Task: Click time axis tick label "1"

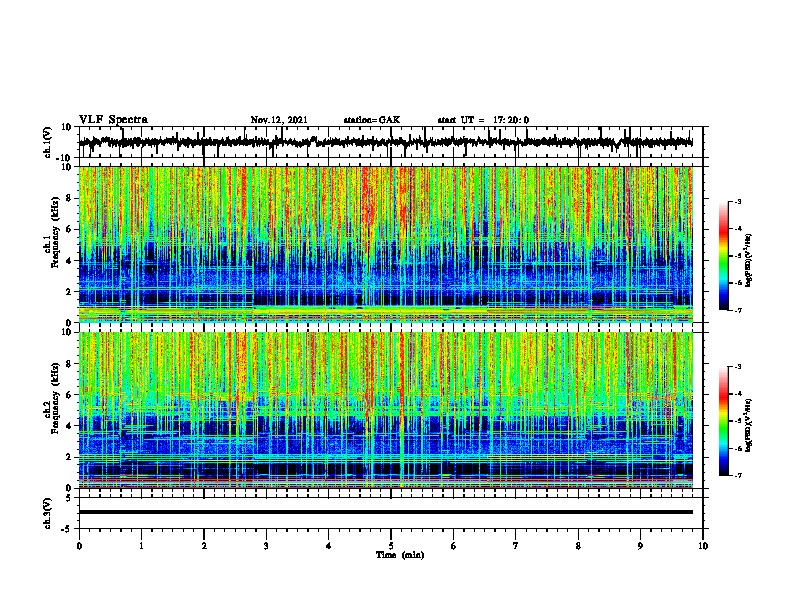Action: tap(141, 546)
